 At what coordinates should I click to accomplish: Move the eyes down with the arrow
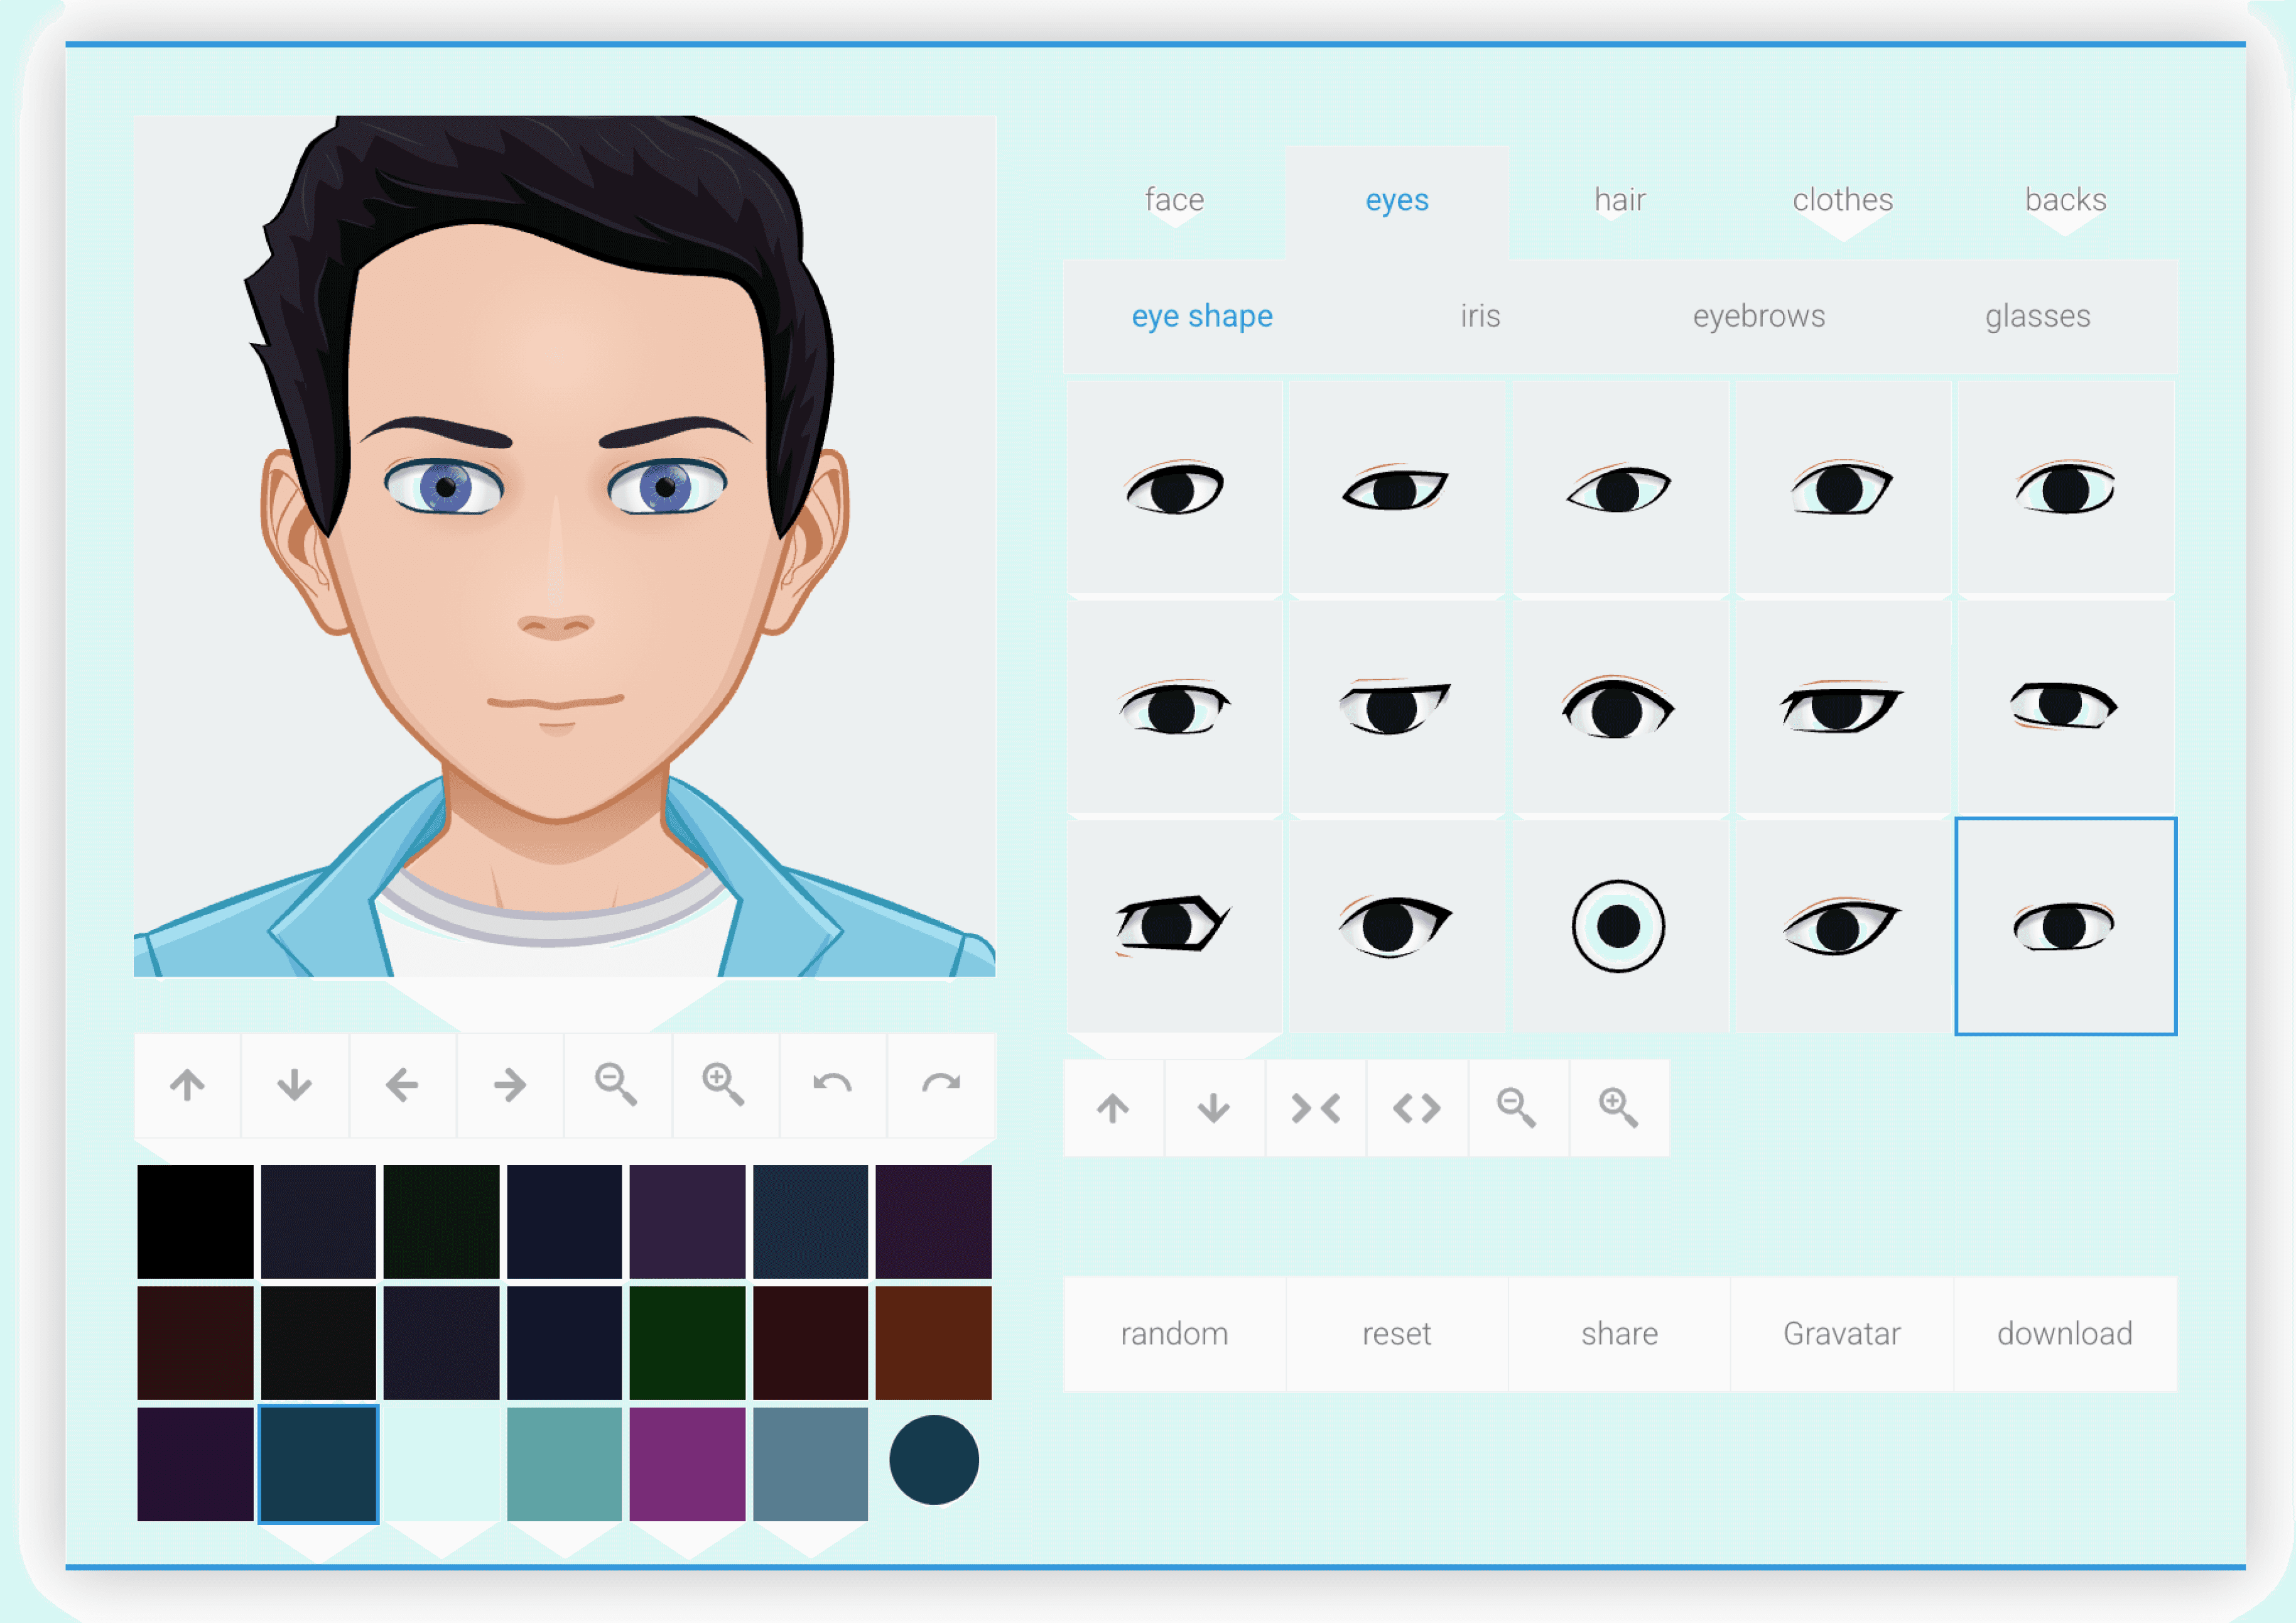(x=1214, y=1109)
